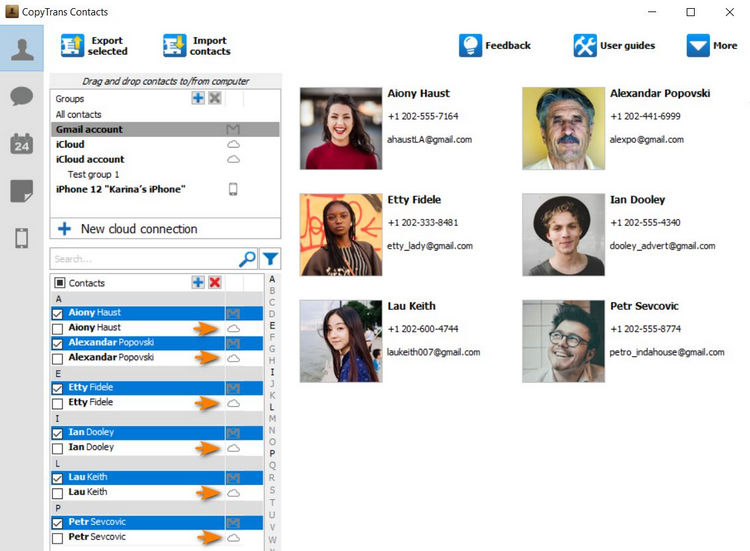This screenshot has width=750, height=551.
Task: Click cloud icon on unselected Ian Dooley row
Action: tap(233, 448)
